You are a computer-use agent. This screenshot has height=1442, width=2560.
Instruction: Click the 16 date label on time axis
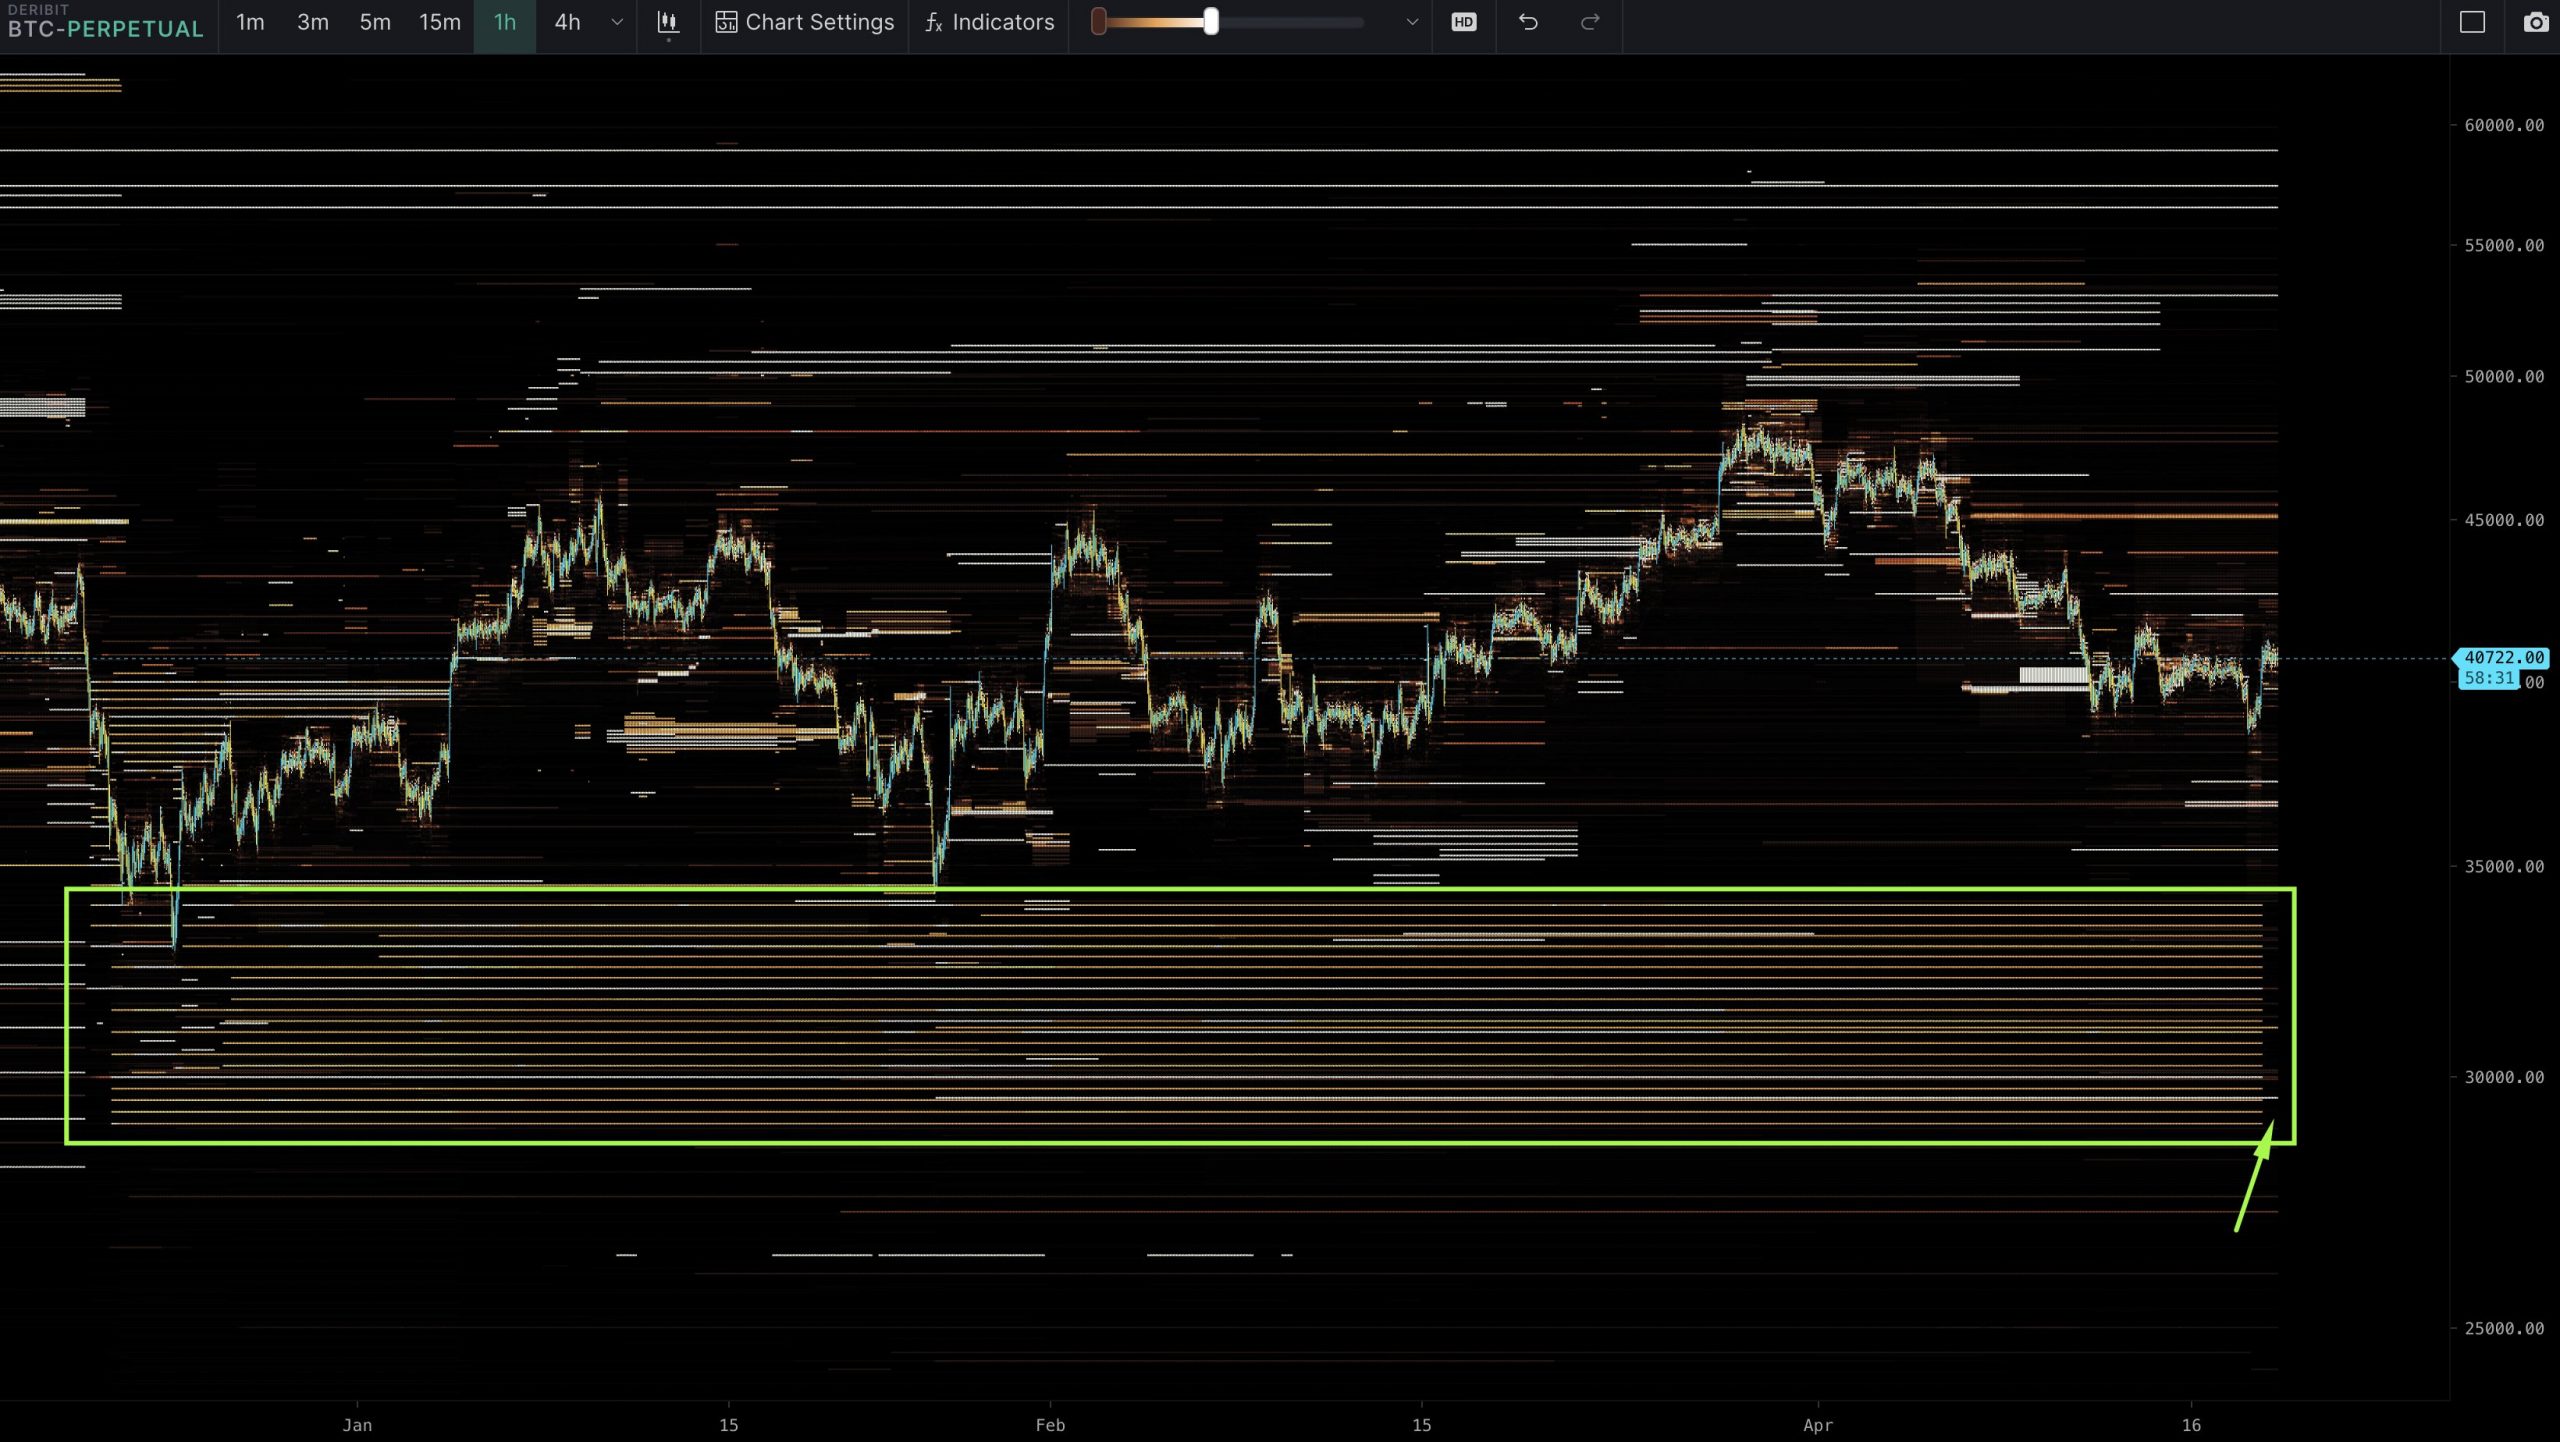point(2191,1425)
